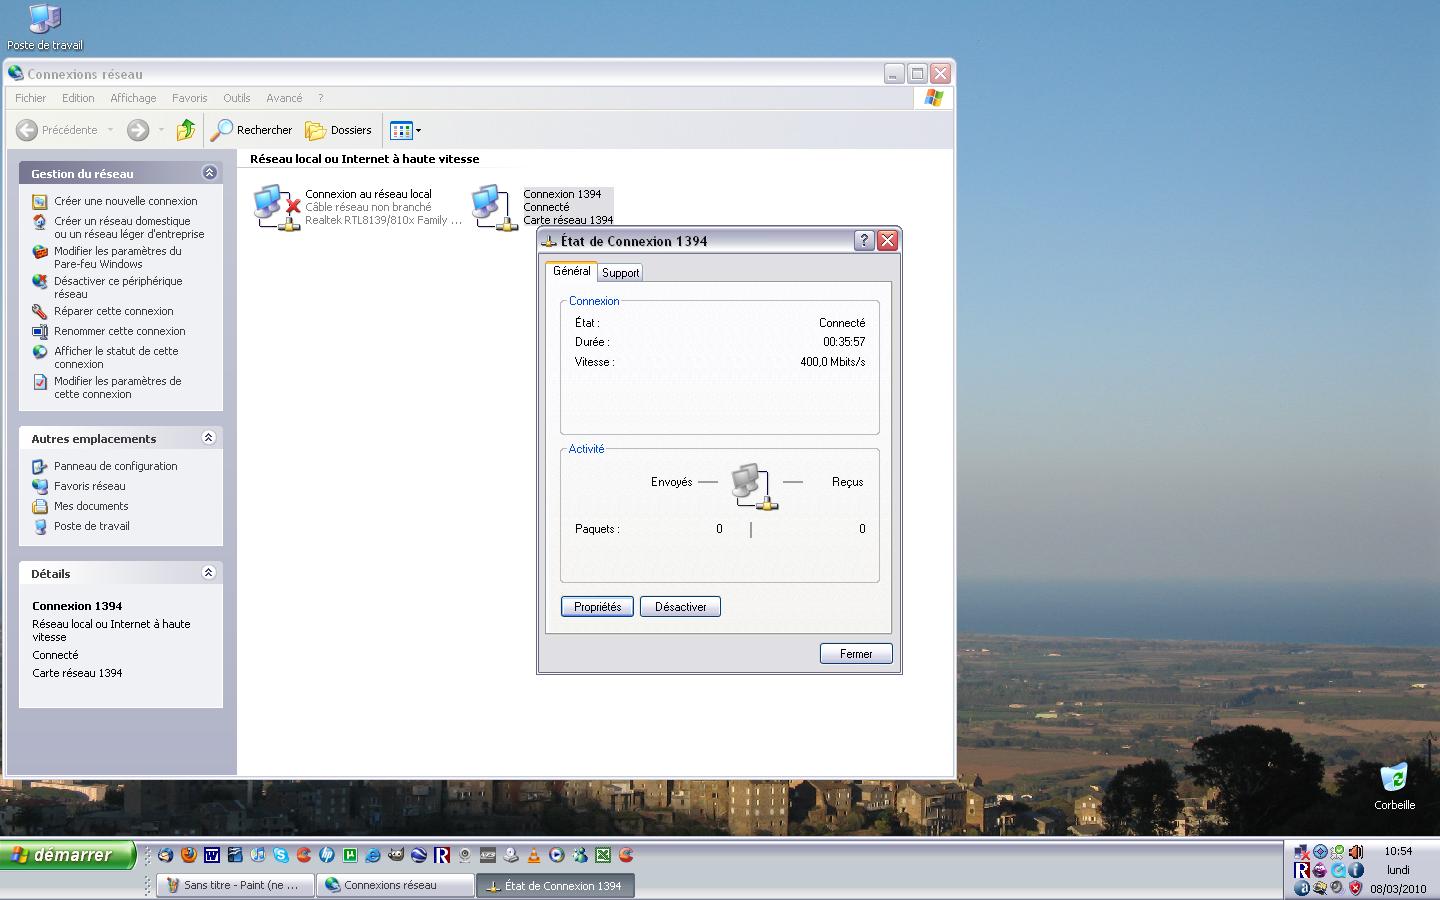
Task: Collapse the Détails panel
Action: (209, 573)
